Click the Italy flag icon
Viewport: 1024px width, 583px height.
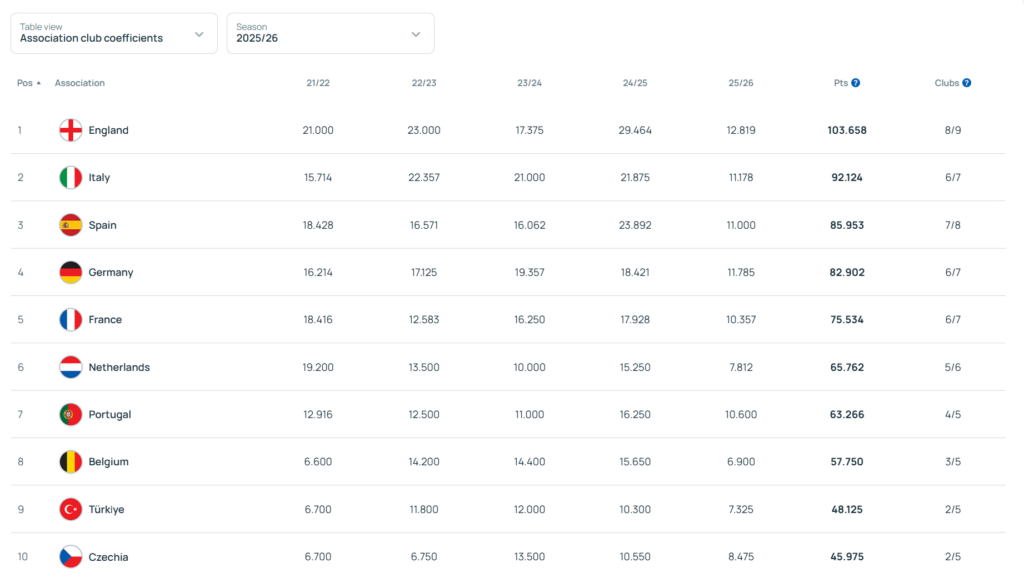(x=70, y=178)
